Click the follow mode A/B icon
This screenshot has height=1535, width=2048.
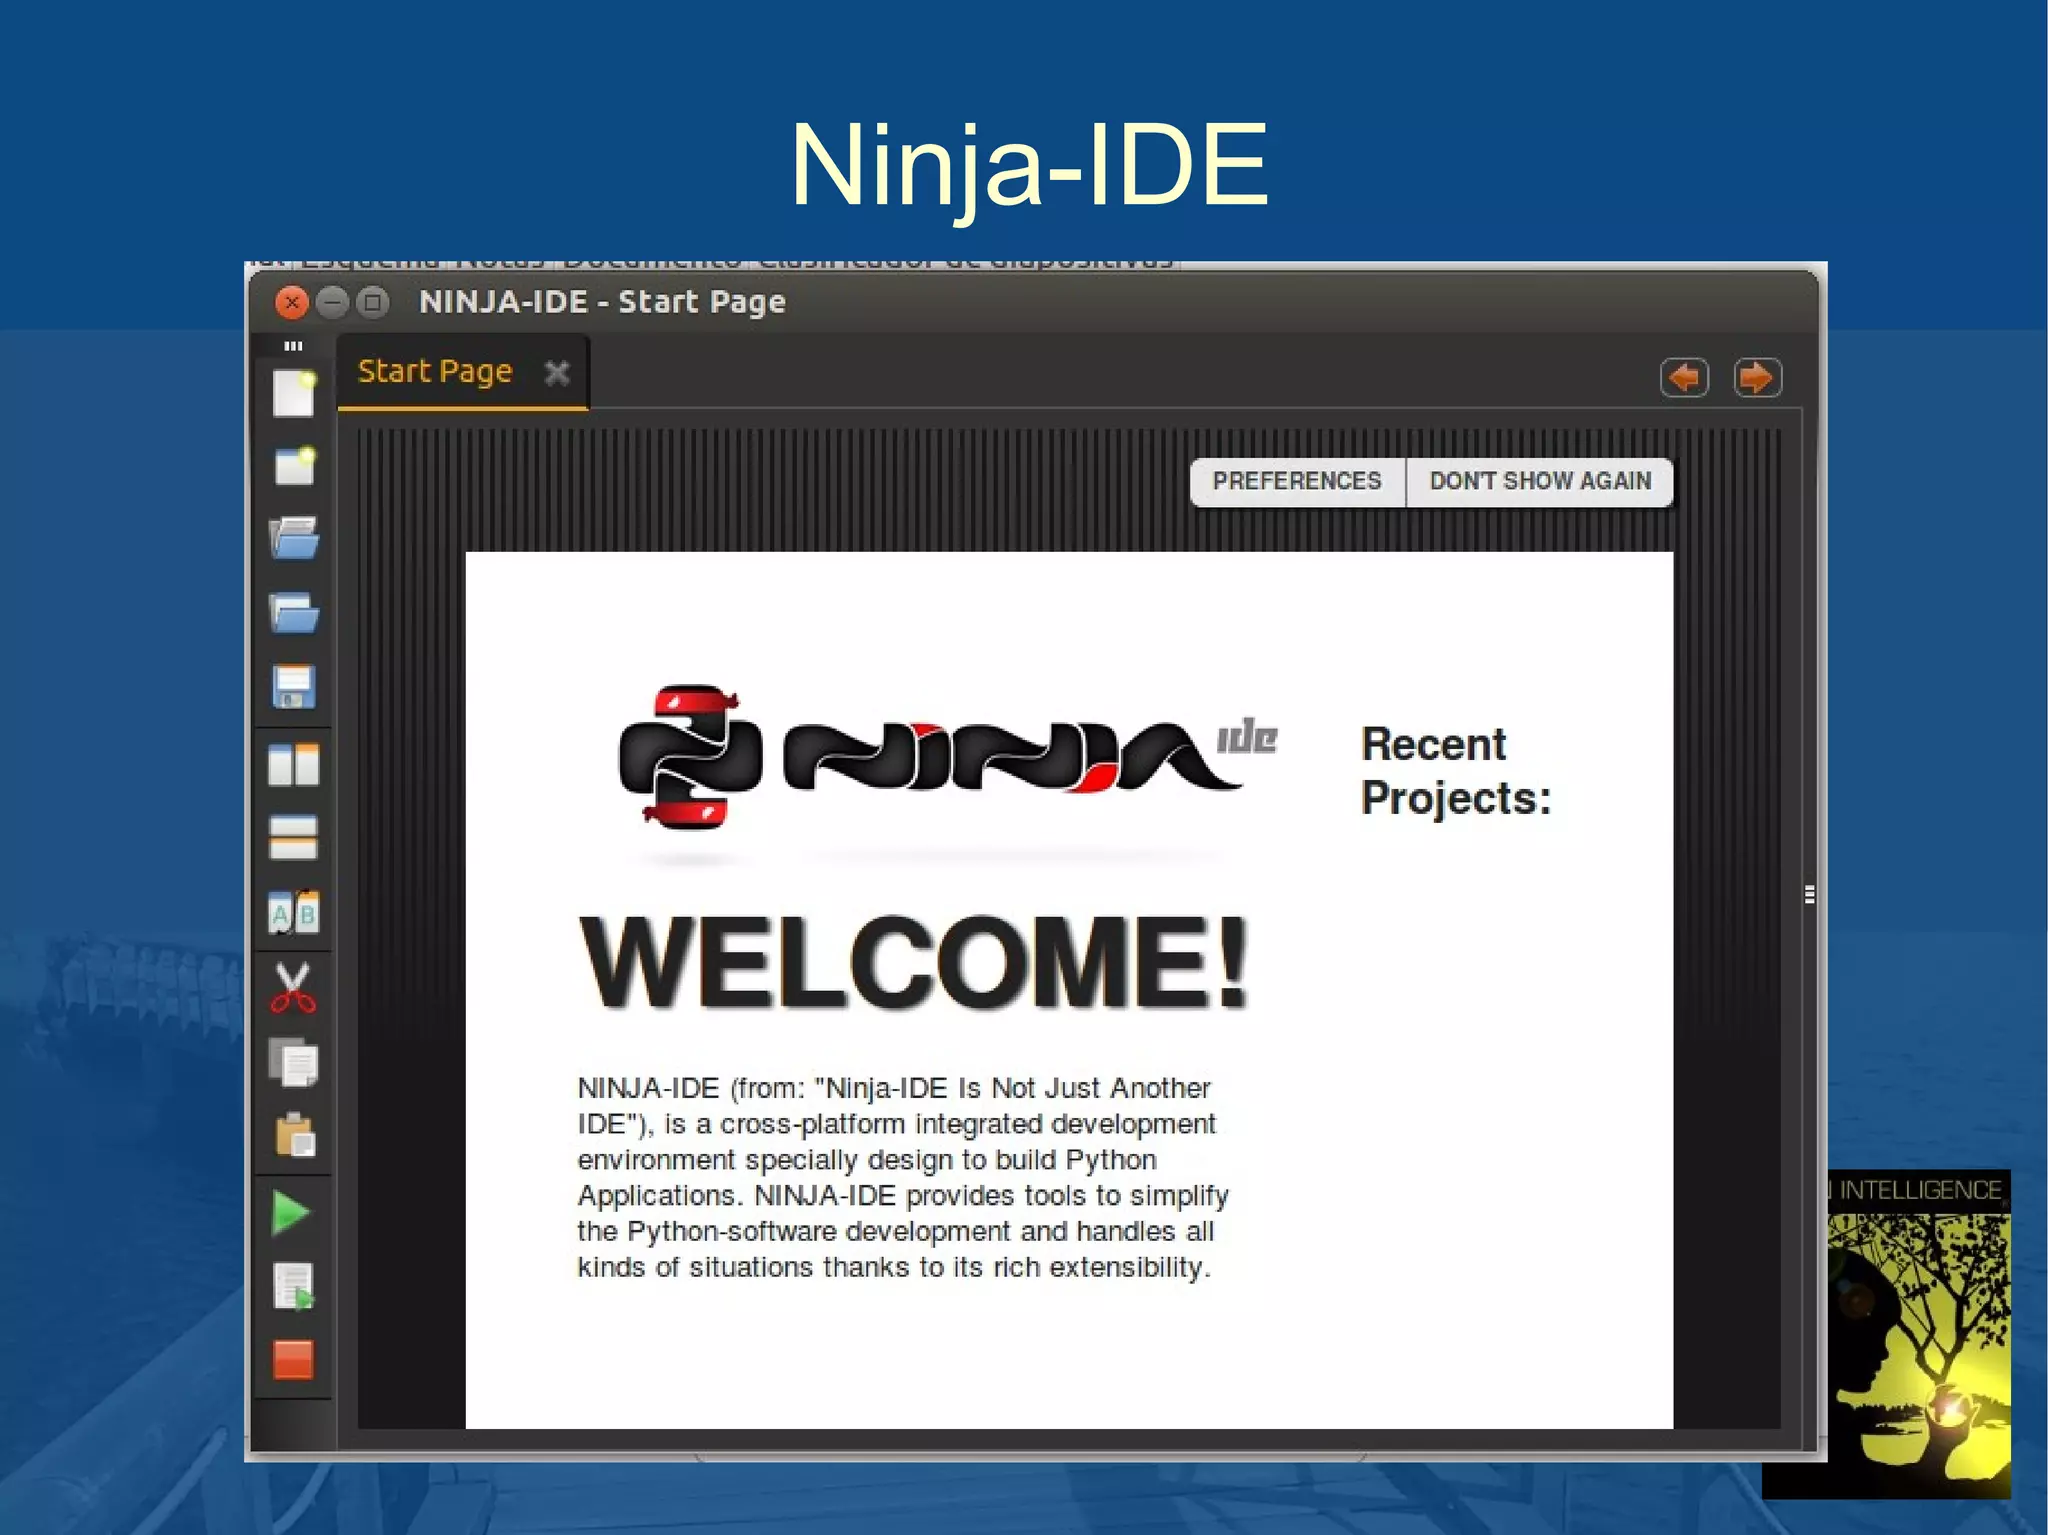293,912
